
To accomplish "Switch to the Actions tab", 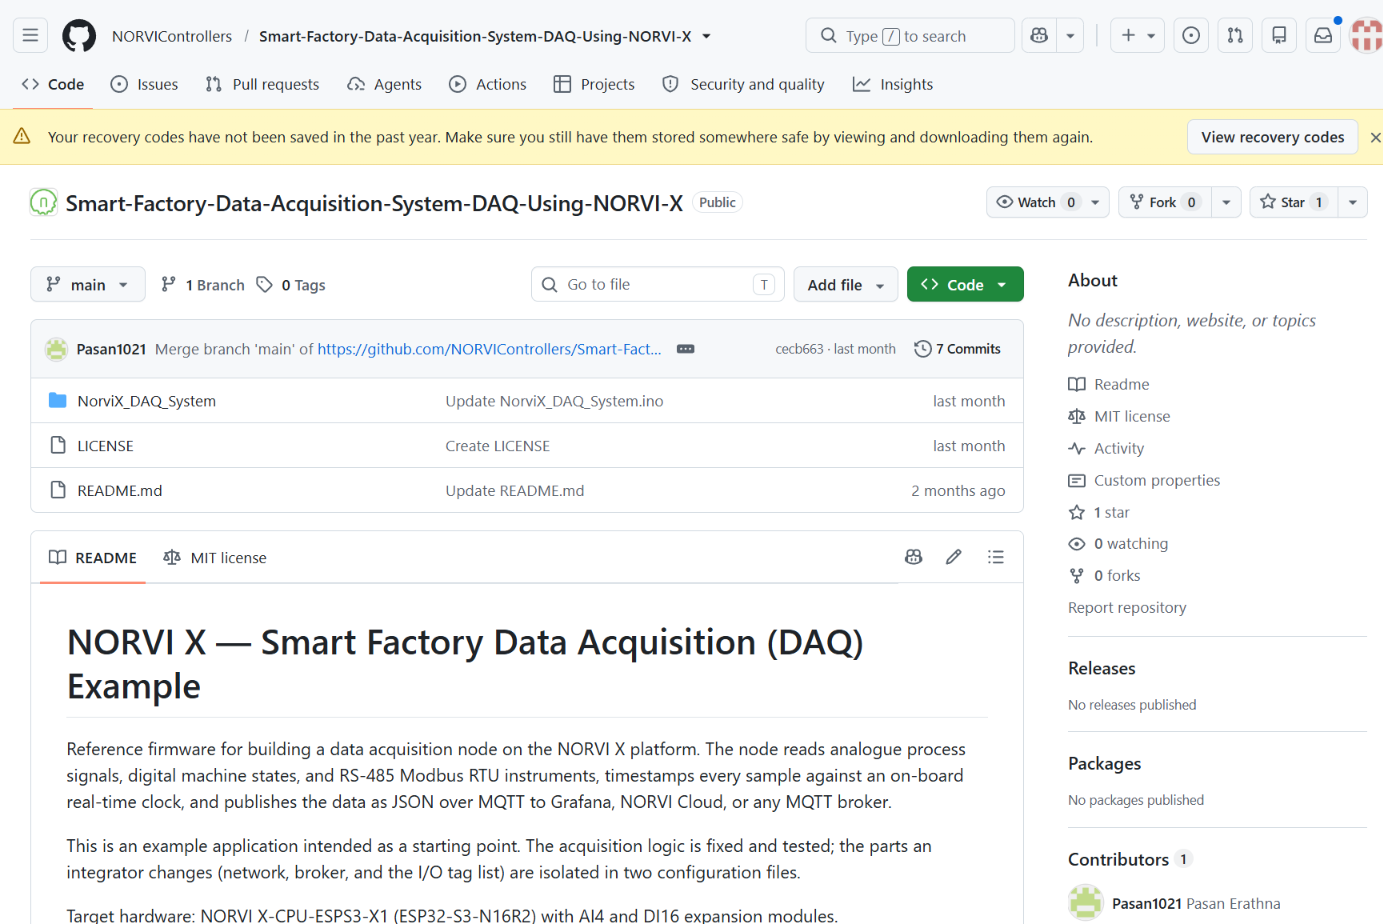I will (x=488, y=84).
